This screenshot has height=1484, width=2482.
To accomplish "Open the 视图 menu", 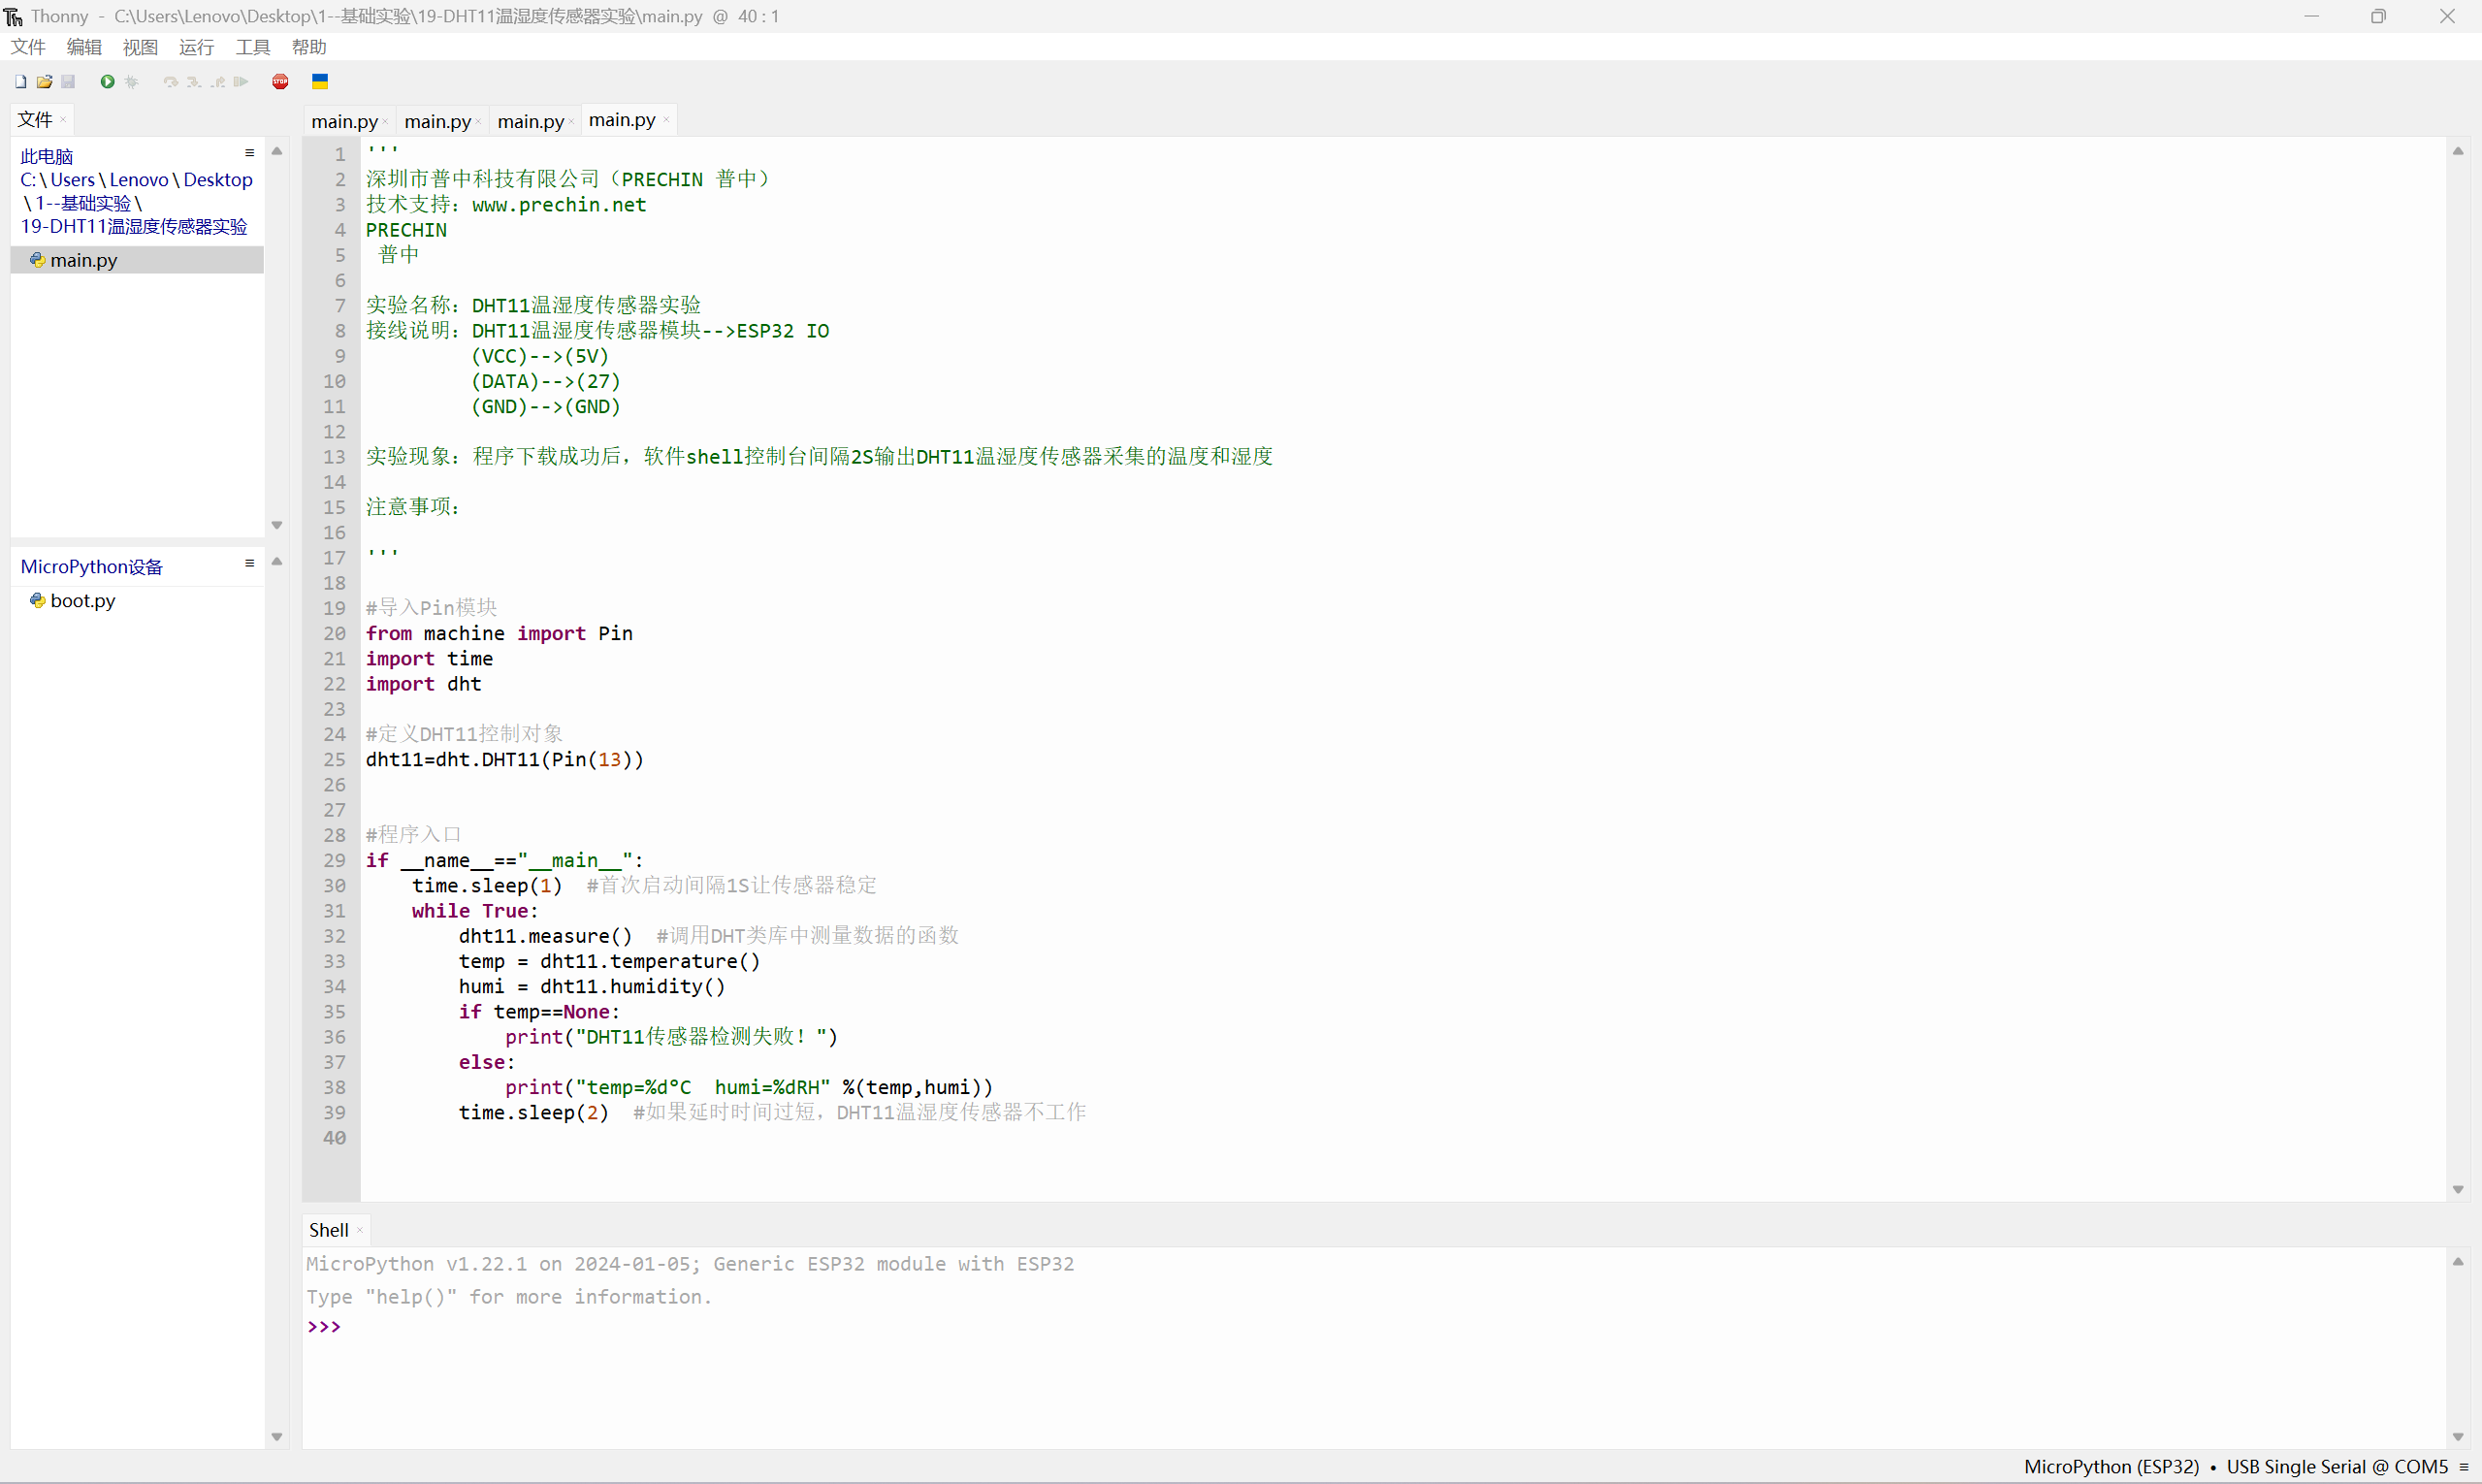I will click(140, 47).
